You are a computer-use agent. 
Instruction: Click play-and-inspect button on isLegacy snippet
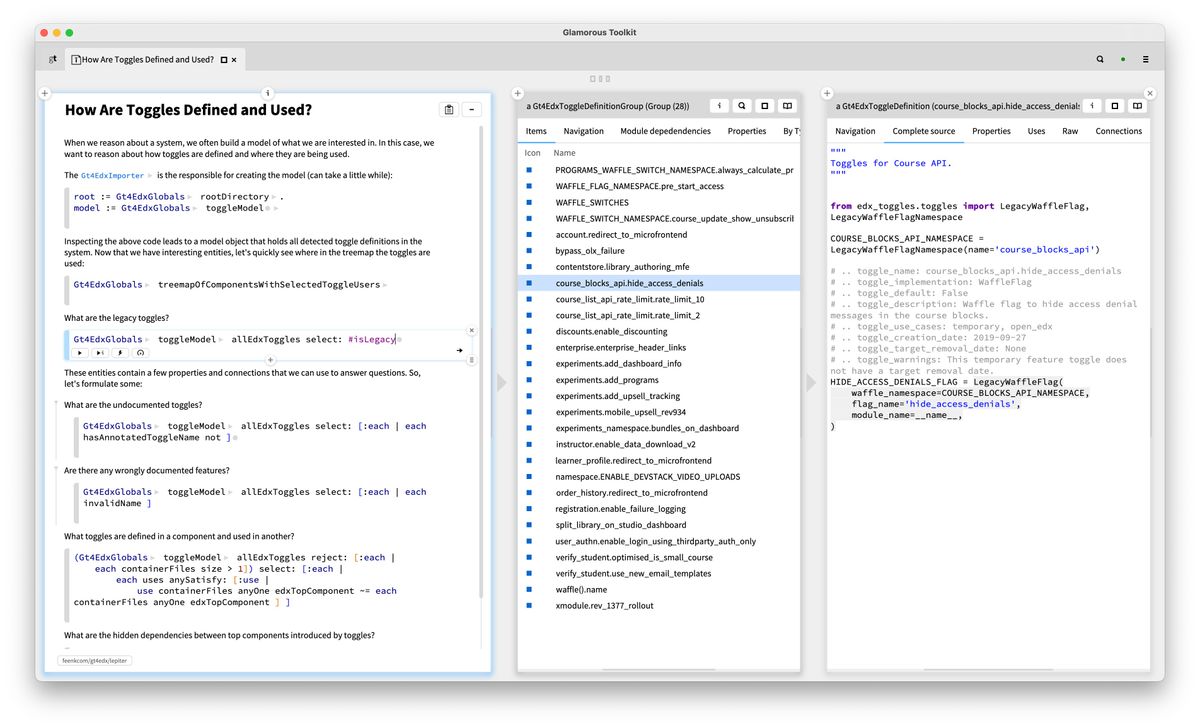coord(100,352)
